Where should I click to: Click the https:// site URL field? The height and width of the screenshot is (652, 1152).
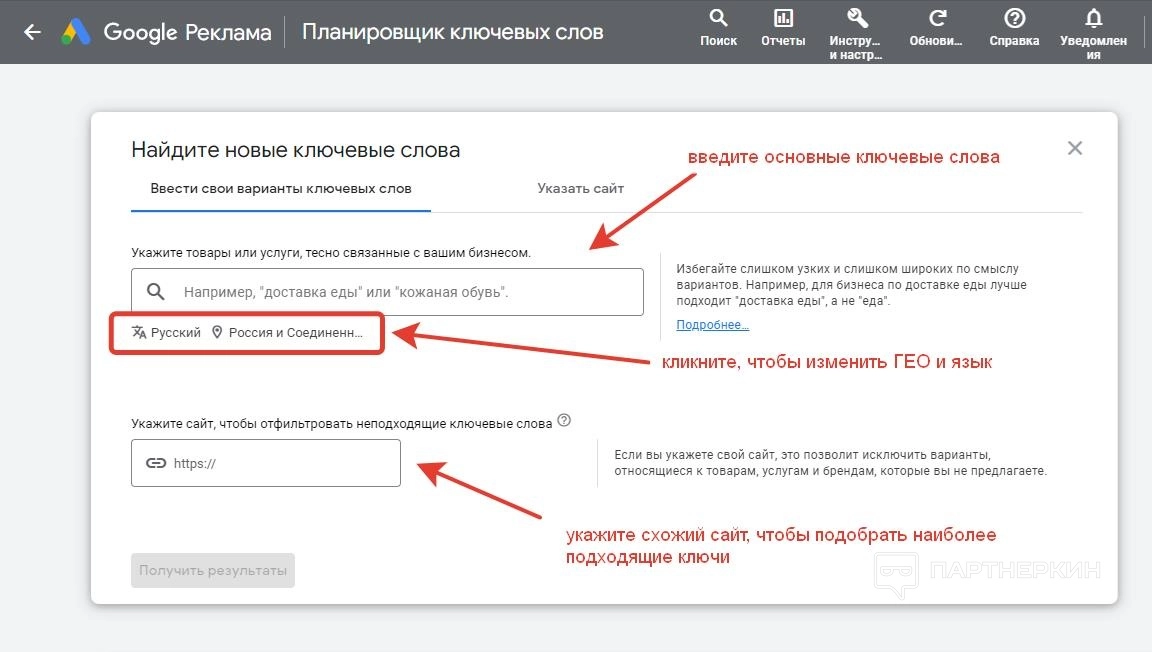tap(266, 463)
